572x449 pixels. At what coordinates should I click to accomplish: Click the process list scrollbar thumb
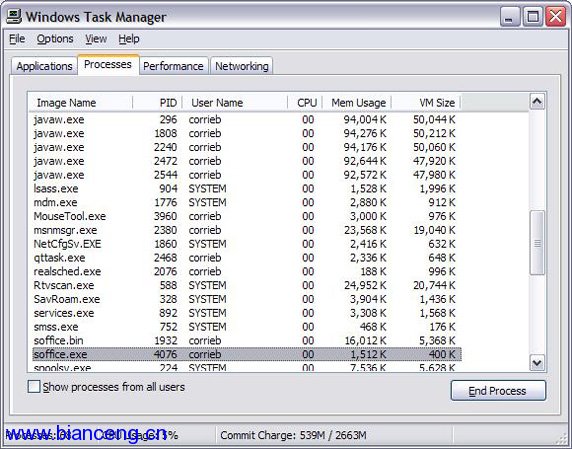click(537, 243)
